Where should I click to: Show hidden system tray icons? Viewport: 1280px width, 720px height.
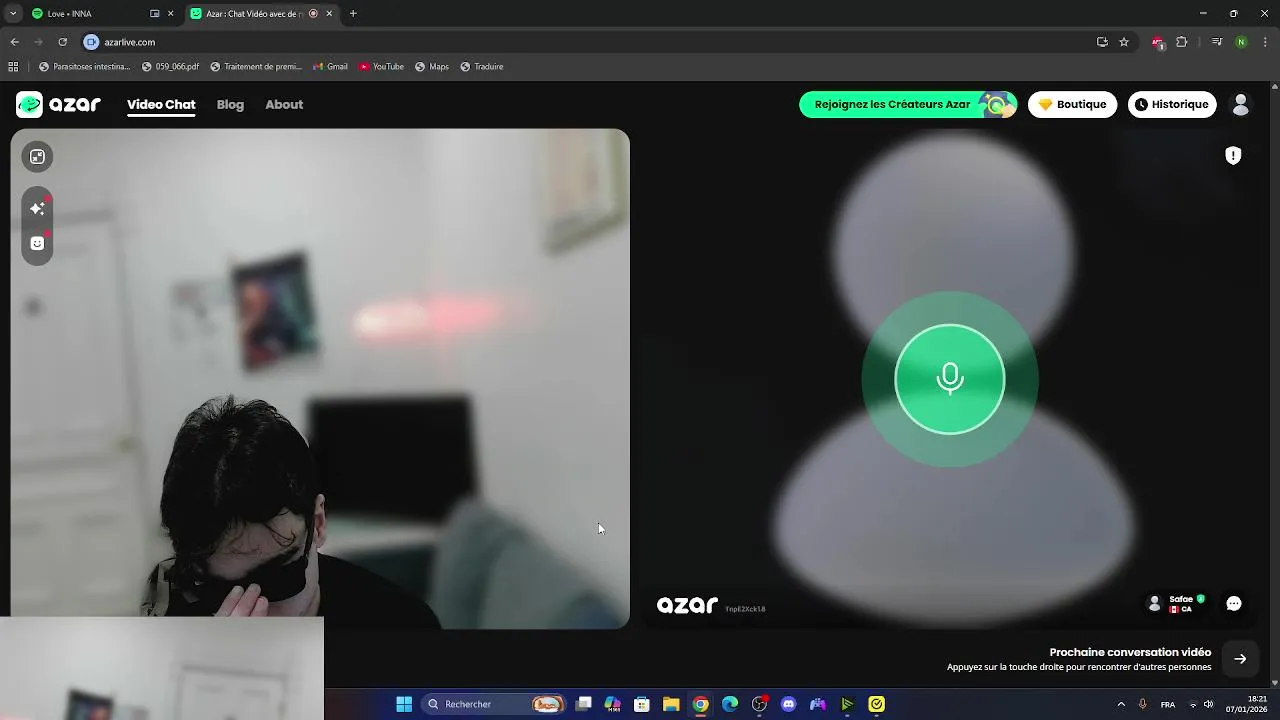(x=1121, y=704)
